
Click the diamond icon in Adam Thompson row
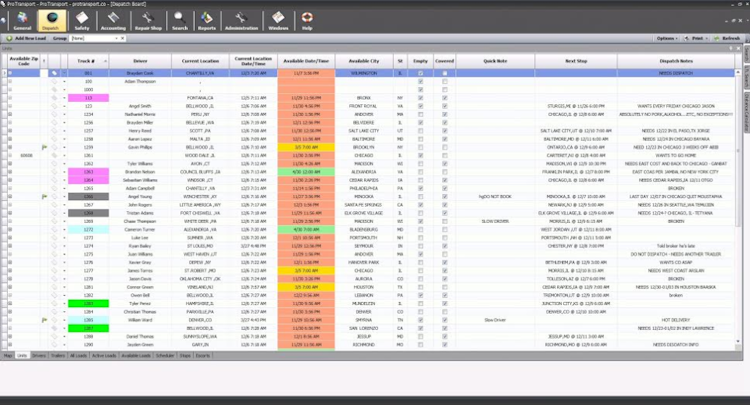coord(54,81)
